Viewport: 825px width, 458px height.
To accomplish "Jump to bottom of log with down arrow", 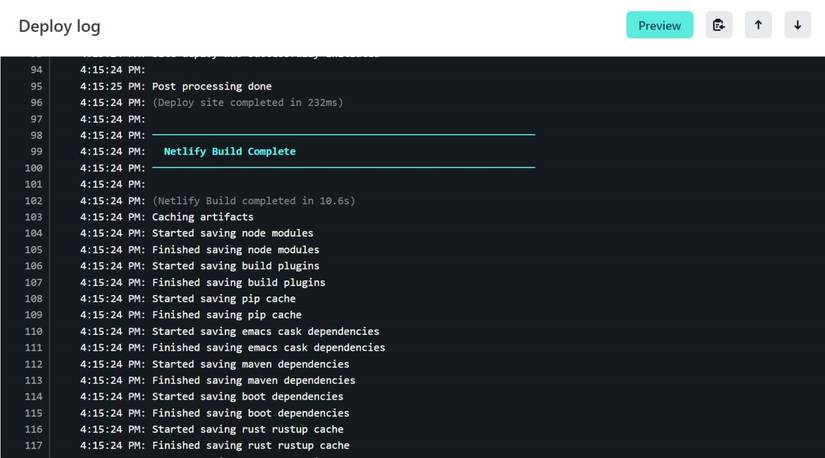I will tap(798, 25).
